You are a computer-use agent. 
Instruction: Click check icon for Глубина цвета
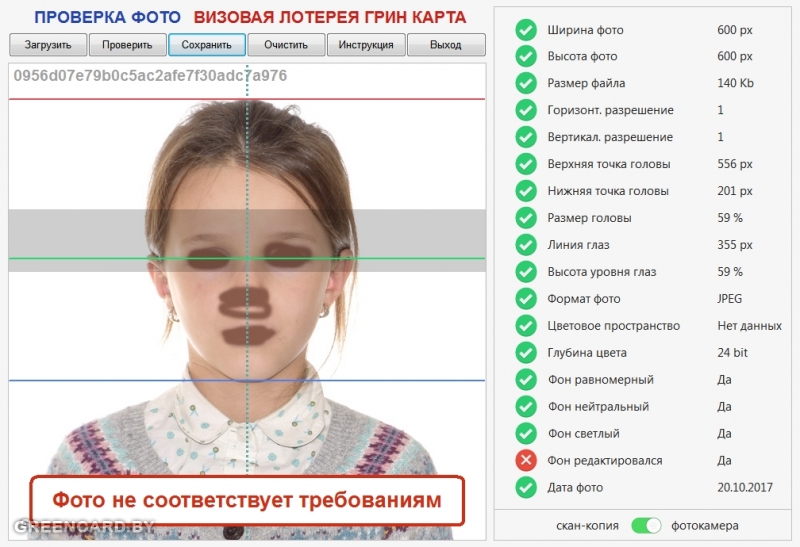(526, 353)
